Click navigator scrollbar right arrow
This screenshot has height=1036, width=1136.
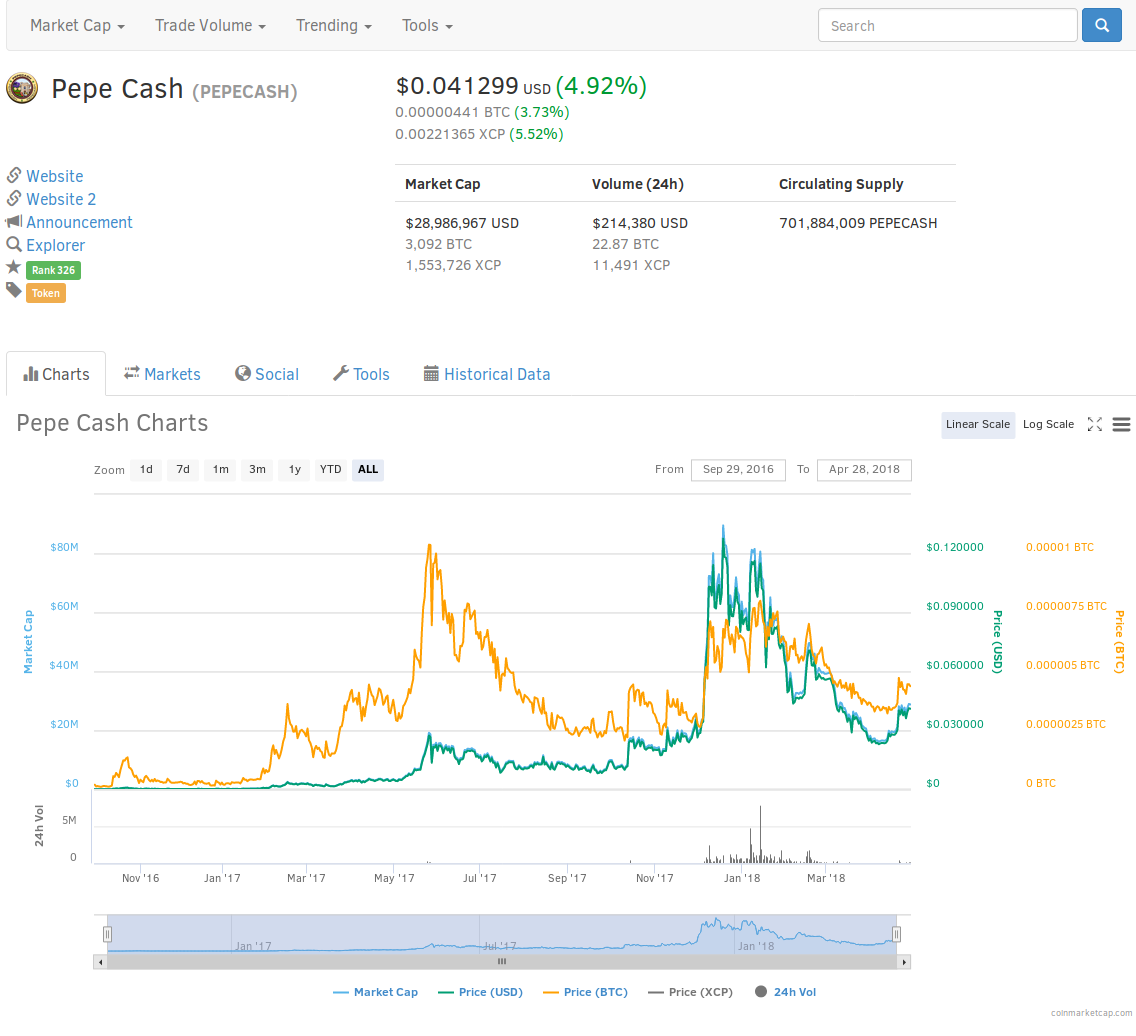[903, 962]
